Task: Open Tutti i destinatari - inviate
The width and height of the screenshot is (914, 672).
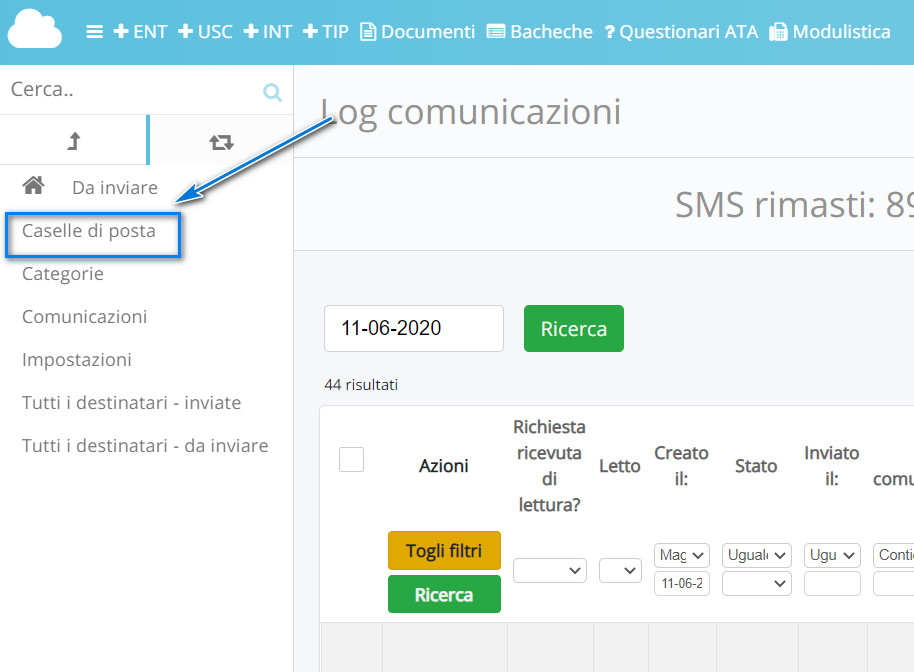Action: pos(132,403)
